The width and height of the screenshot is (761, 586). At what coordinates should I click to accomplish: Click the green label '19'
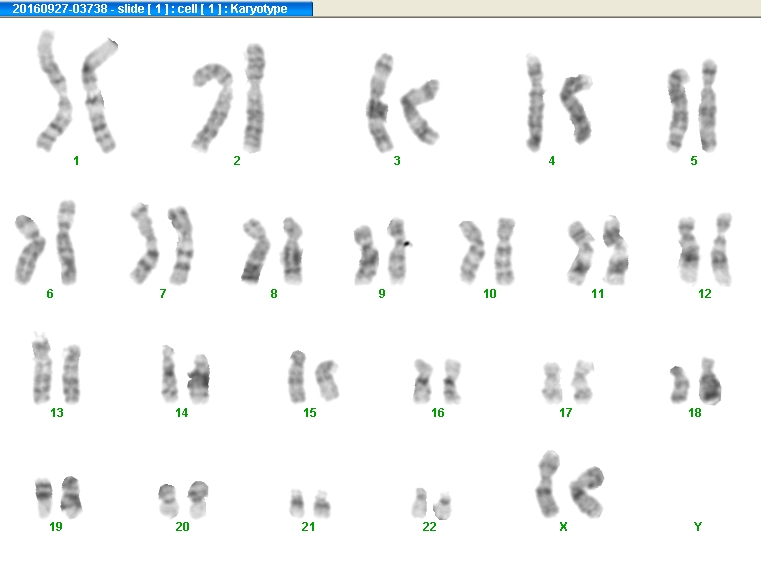56,527
